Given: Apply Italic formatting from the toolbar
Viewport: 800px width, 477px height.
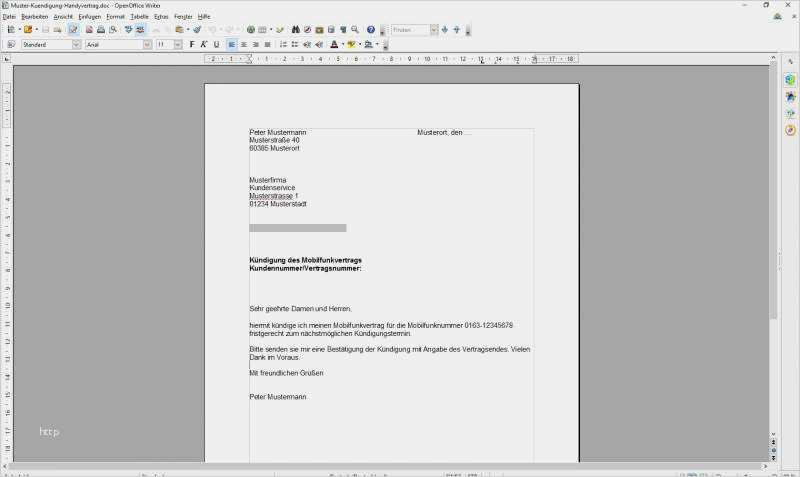Looking at the screenshot, I should [x=204, y=45].
